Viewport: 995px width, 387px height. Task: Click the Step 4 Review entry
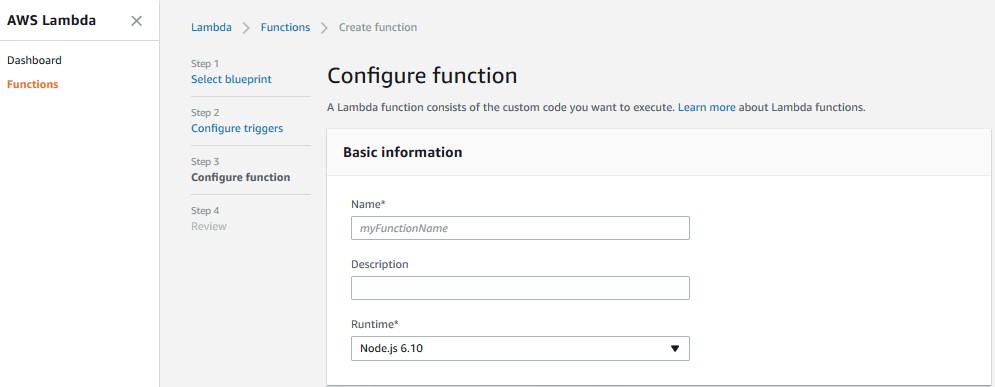209,226
